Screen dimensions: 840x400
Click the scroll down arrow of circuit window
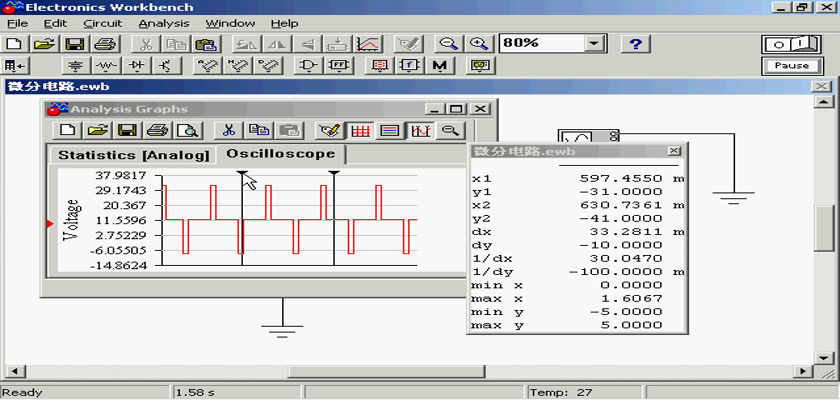tap(824, 358)
